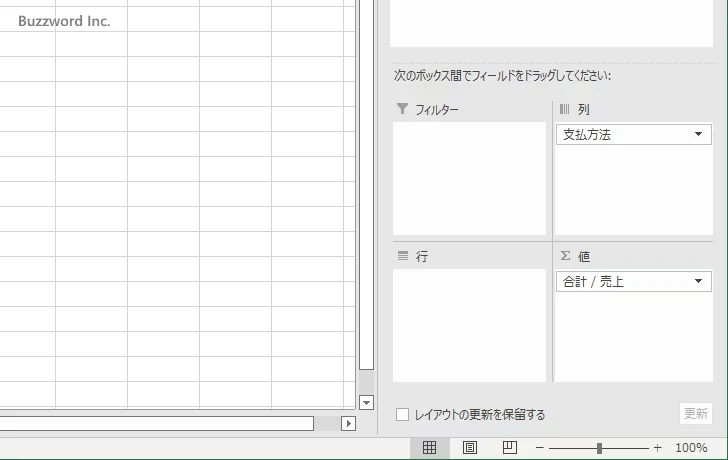Image resolution: width=728 pixels, height=460 pixels.
Task: Click the 更新 button
Action: (x=696, y=413)
